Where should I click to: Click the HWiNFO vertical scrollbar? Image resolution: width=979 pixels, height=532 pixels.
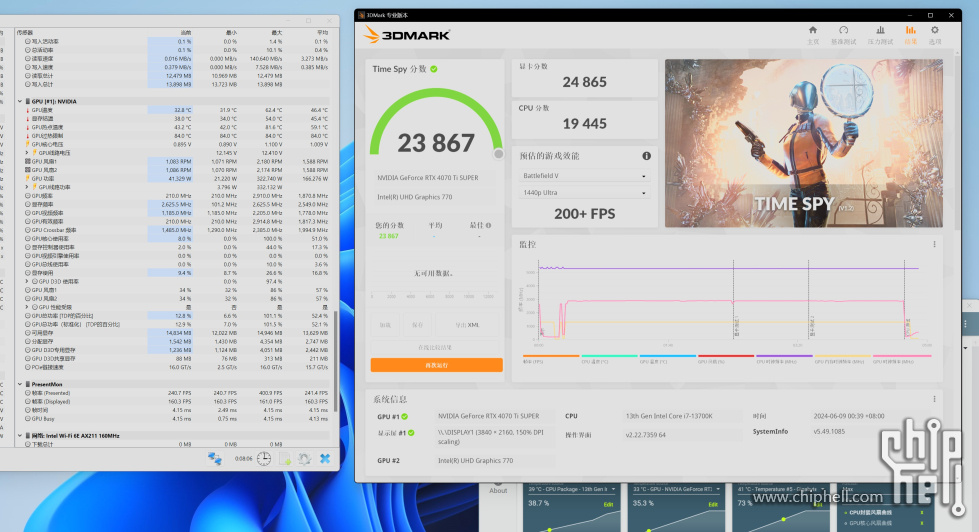pyautogui.click(x=335, y=361)
